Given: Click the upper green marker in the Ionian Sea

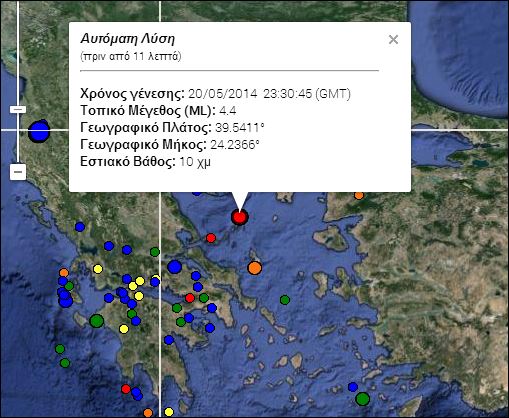Looking at the screenshot, I should (60, 349).
